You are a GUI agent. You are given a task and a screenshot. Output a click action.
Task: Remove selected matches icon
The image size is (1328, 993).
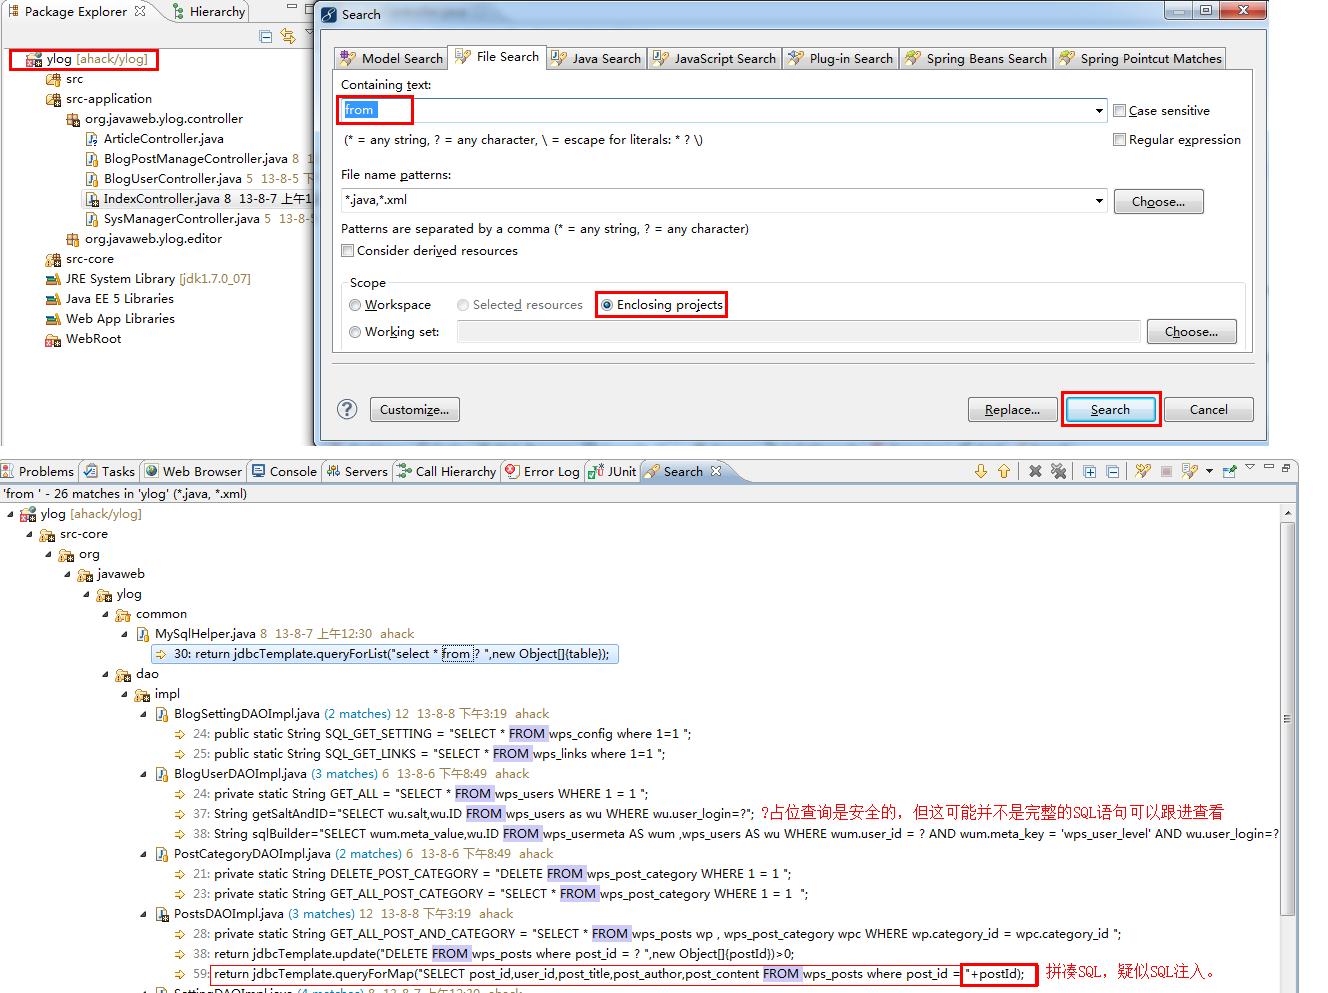tap(1035, 471)
